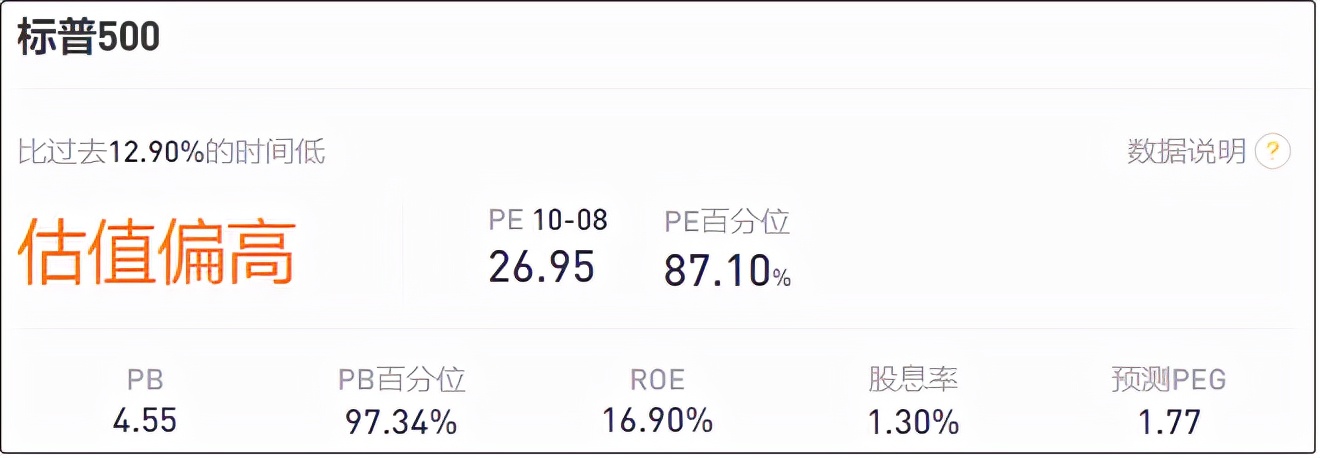Select the PE percentile value 87.10%
Image resolution: width=1320 pixels, height=458 pixels.
(727, 271)
